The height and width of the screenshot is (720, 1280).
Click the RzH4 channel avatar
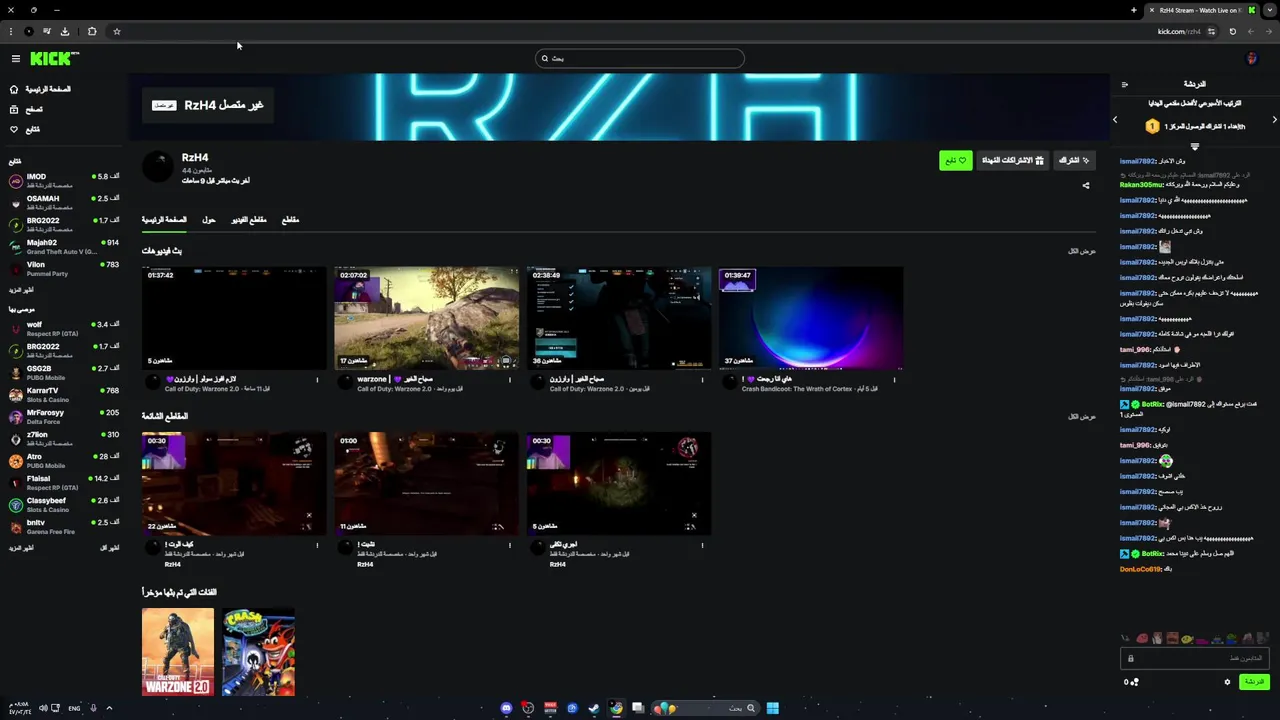[x=158, y=166]
